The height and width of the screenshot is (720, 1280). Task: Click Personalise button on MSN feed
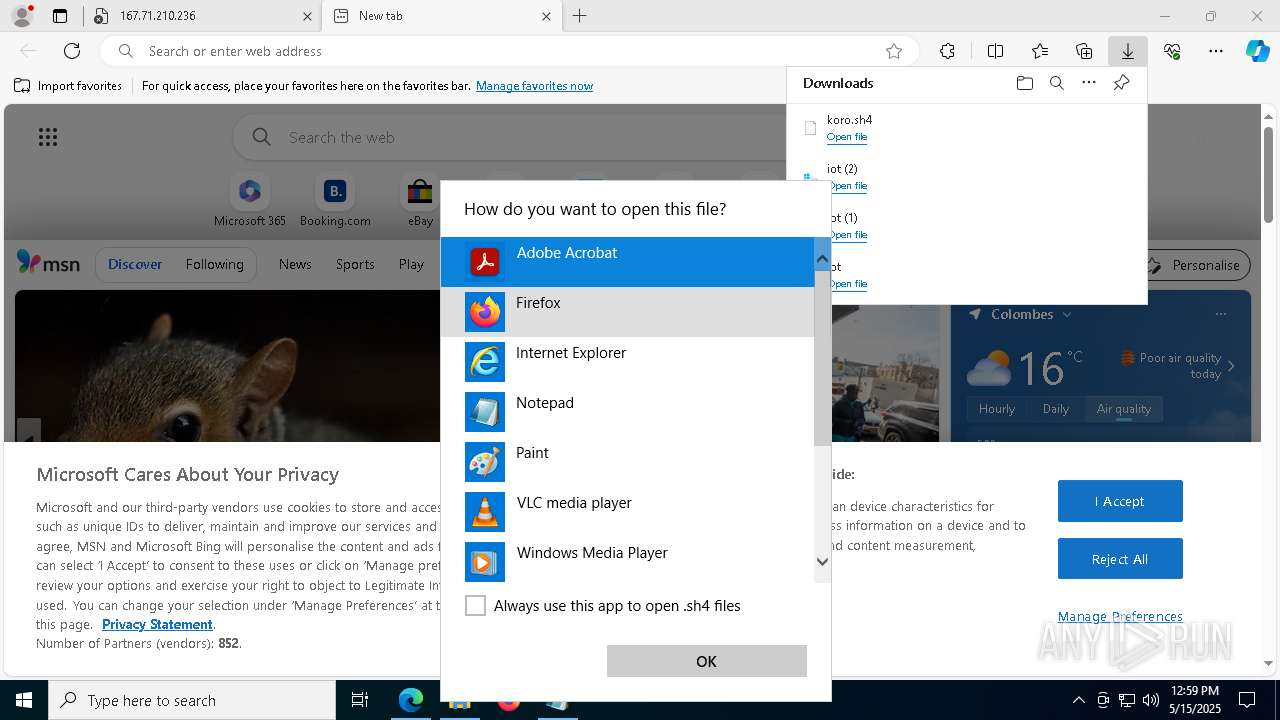click(1195, 265)
